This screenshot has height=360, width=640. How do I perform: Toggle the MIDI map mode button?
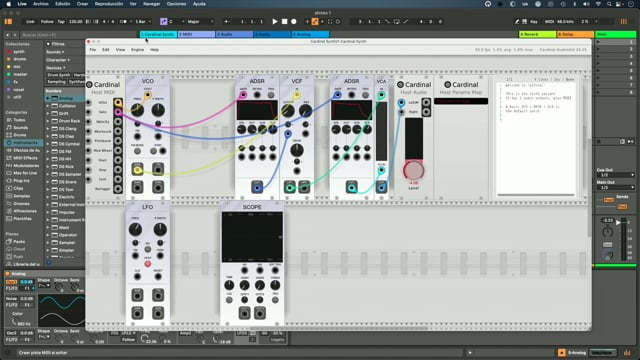point(549,21)
